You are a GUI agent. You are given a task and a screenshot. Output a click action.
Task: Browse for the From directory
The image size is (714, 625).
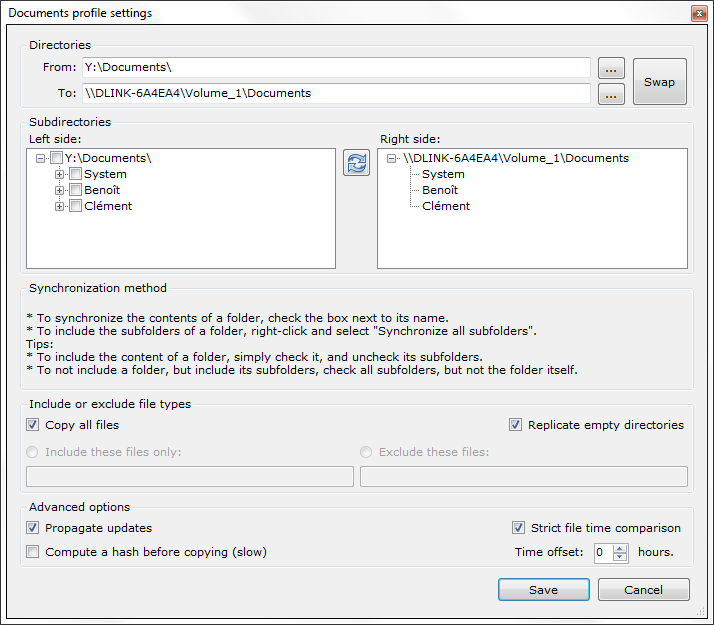612,68
